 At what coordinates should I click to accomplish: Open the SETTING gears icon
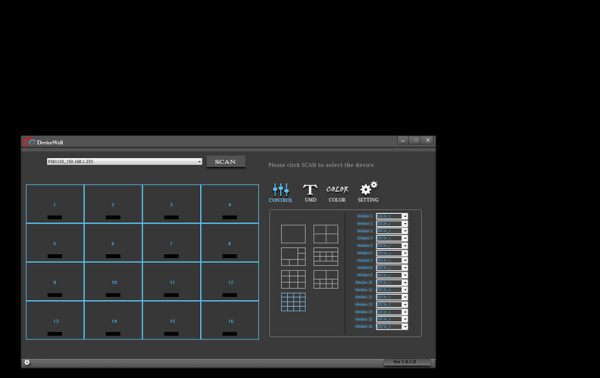(368, 192)
